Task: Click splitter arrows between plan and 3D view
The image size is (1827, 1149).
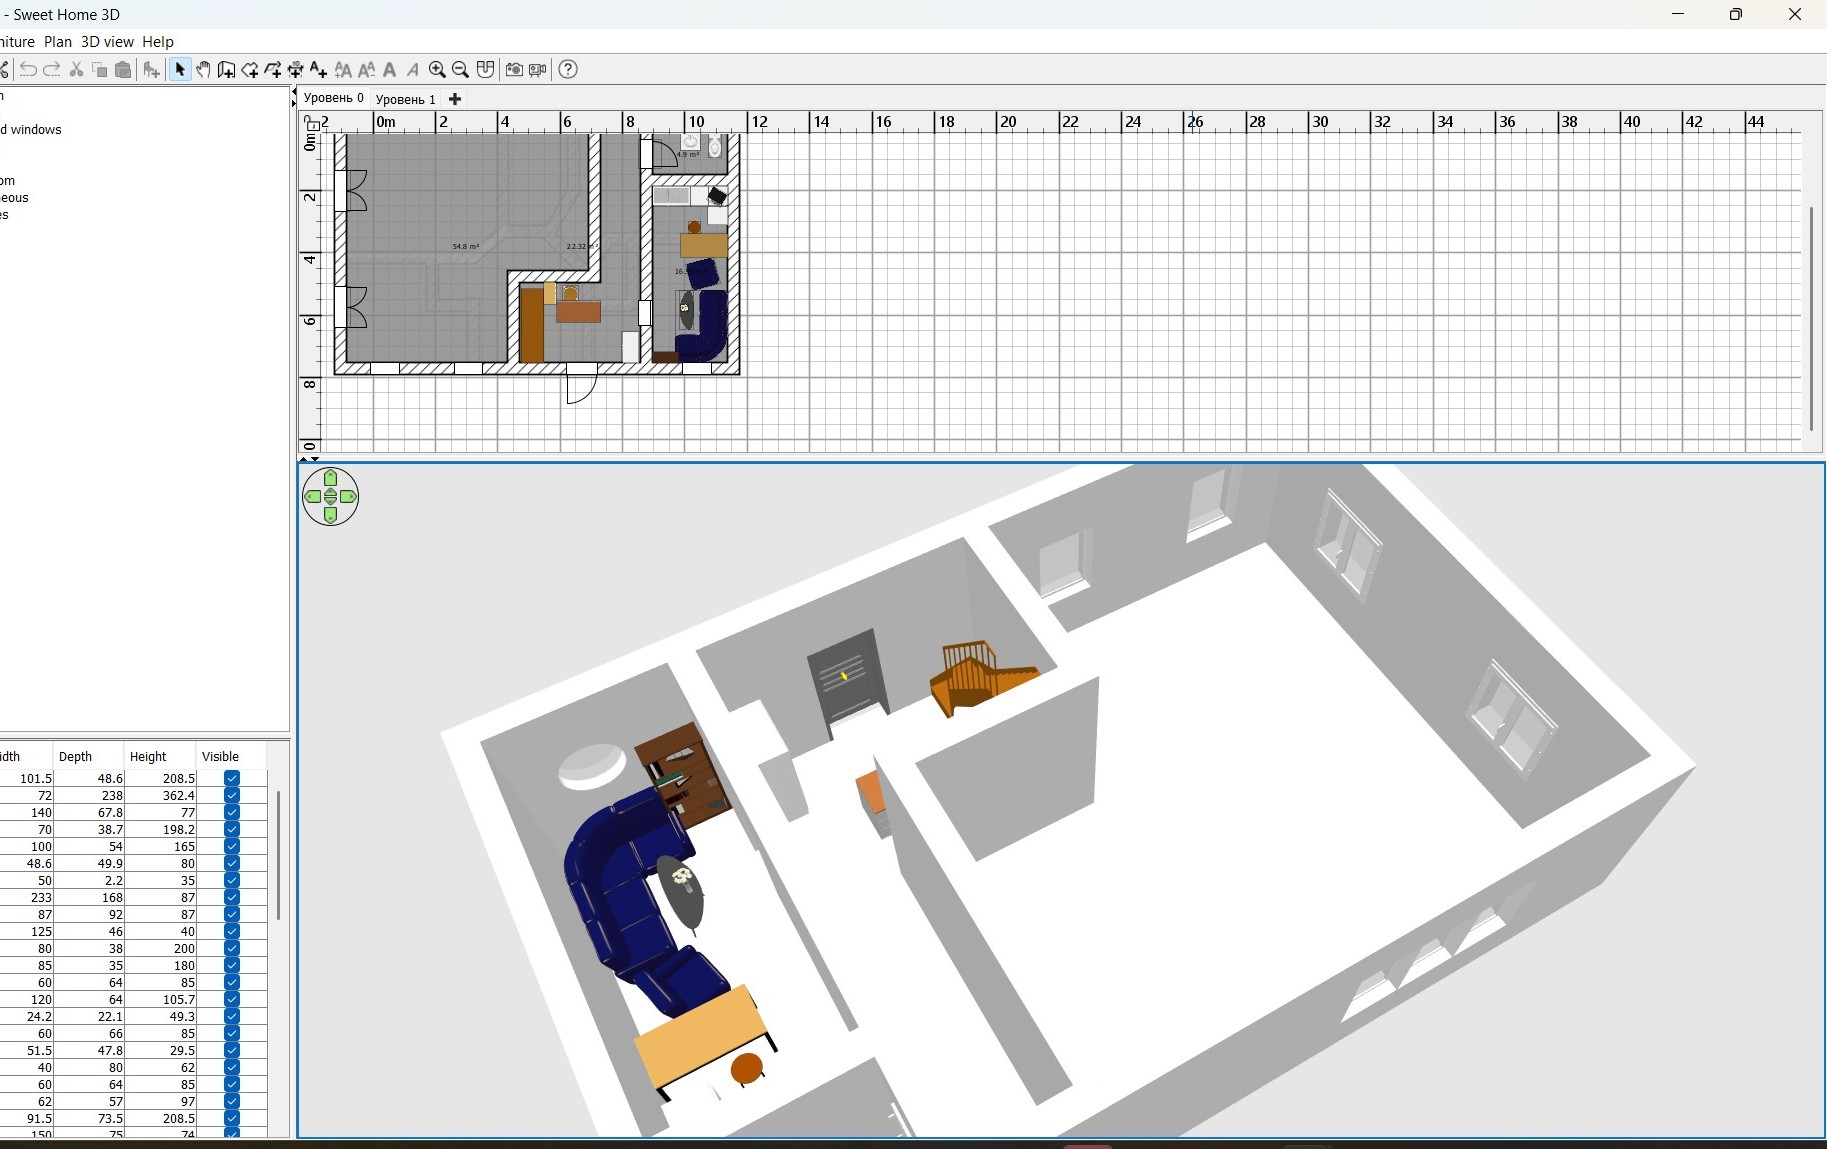Action: click(310, 459)
